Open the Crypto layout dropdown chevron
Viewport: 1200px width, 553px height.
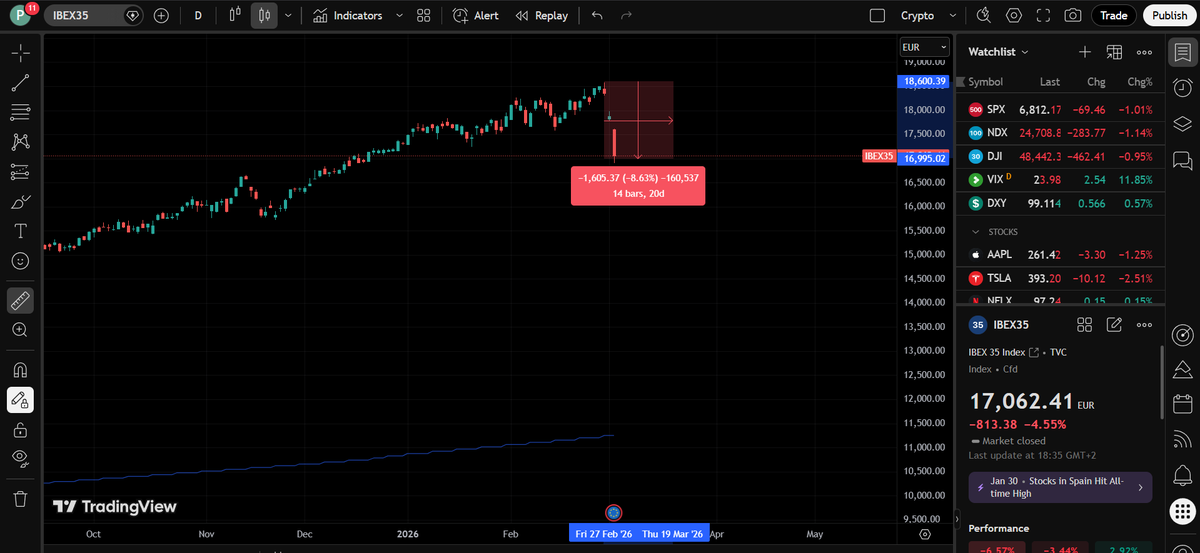click(x=952, y=15)
